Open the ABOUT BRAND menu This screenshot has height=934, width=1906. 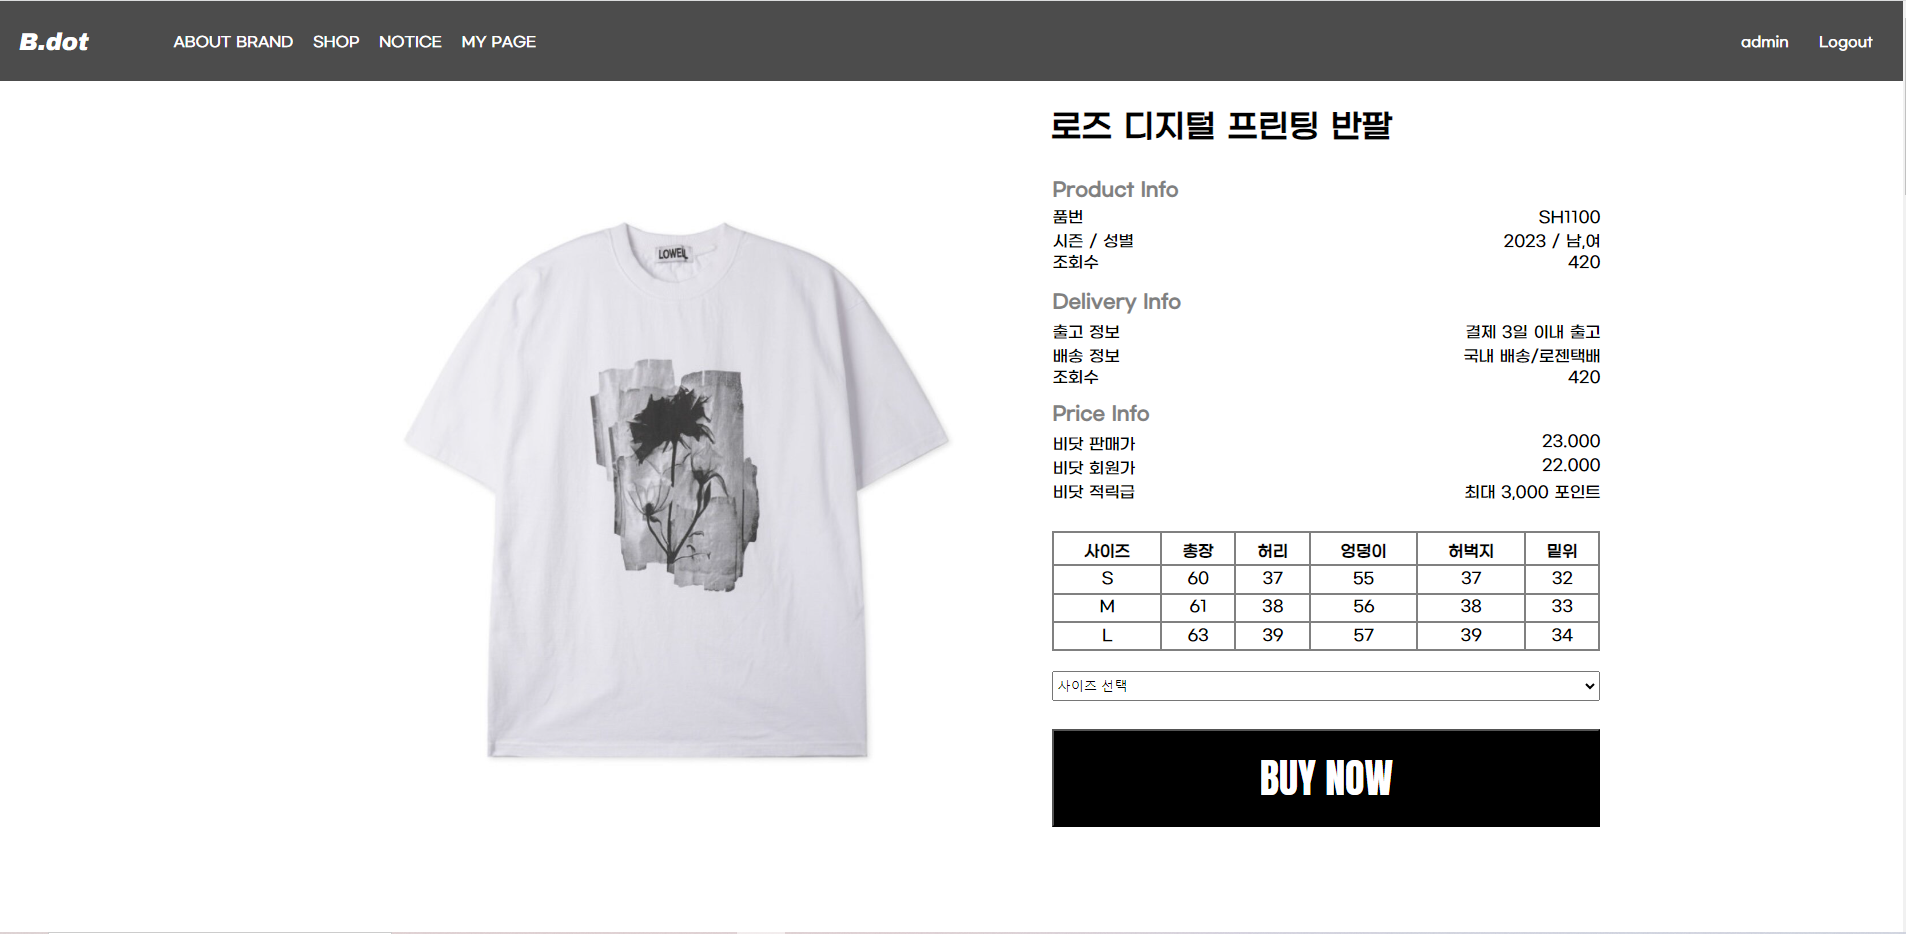pyautogui.click(x=233, y=41)
